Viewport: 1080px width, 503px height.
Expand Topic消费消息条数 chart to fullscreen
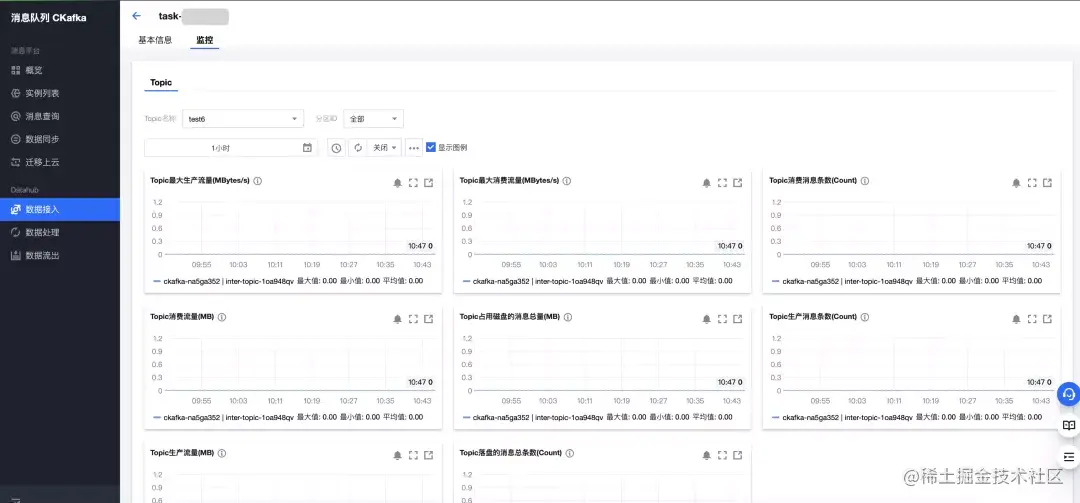point(1032,183)
